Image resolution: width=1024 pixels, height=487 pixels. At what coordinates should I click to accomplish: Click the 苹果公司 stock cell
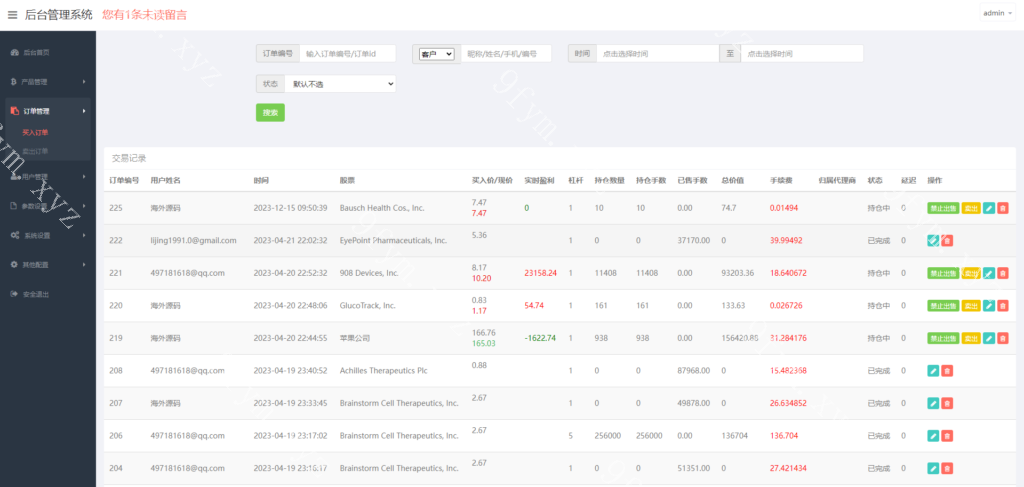pyautogui.click(x=355, y=338)
